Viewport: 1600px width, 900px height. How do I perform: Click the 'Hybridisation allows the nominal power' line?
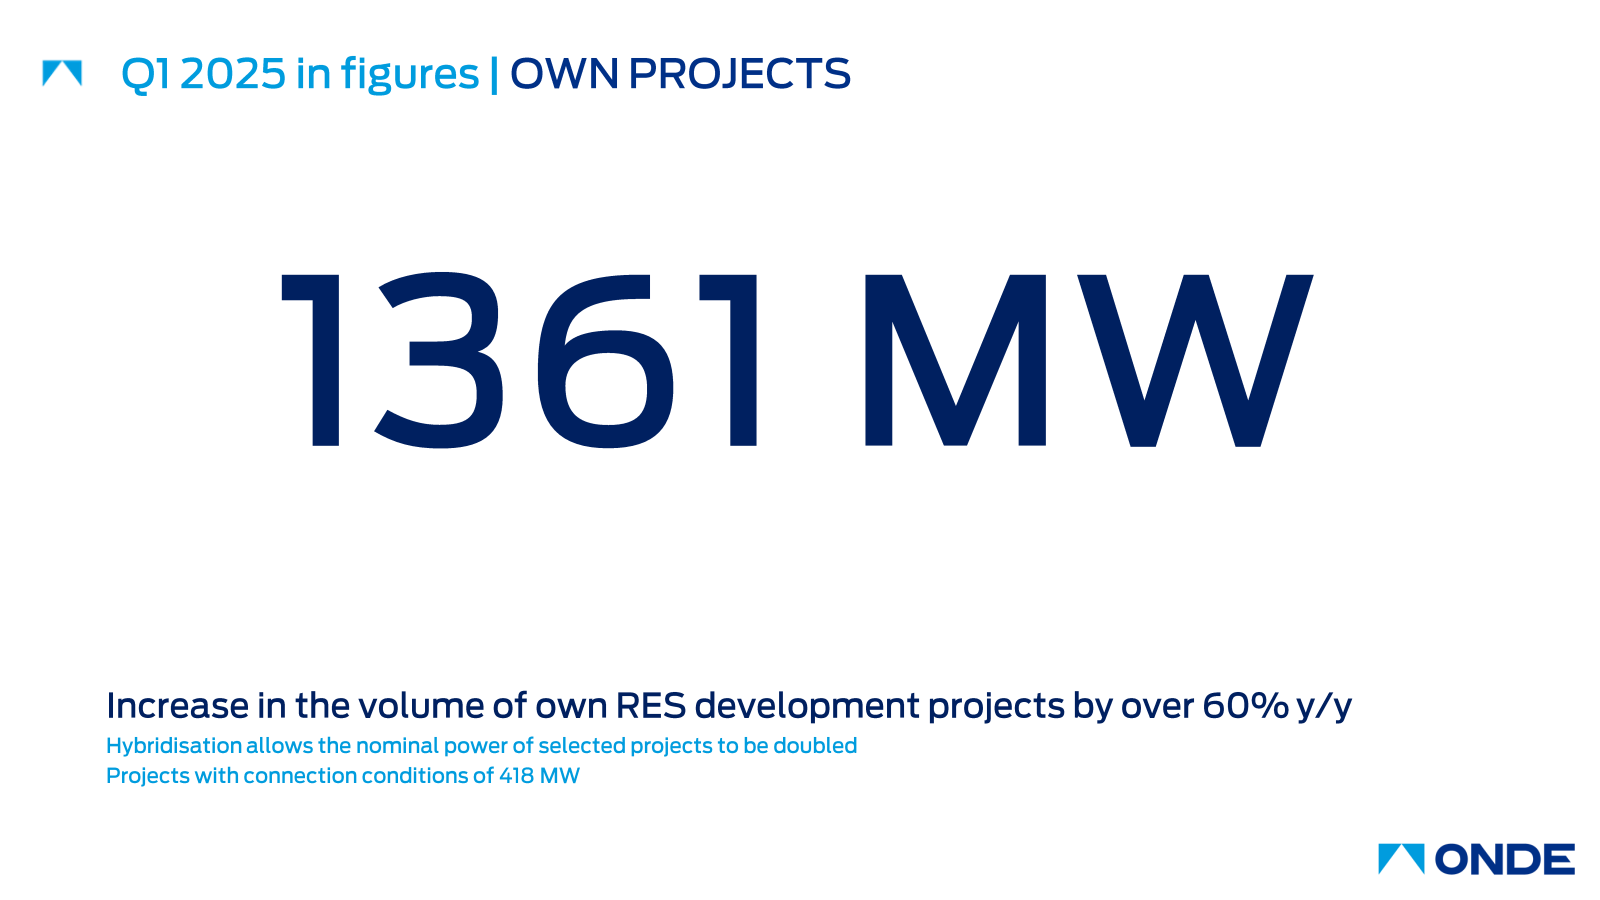tap(481, 746)
